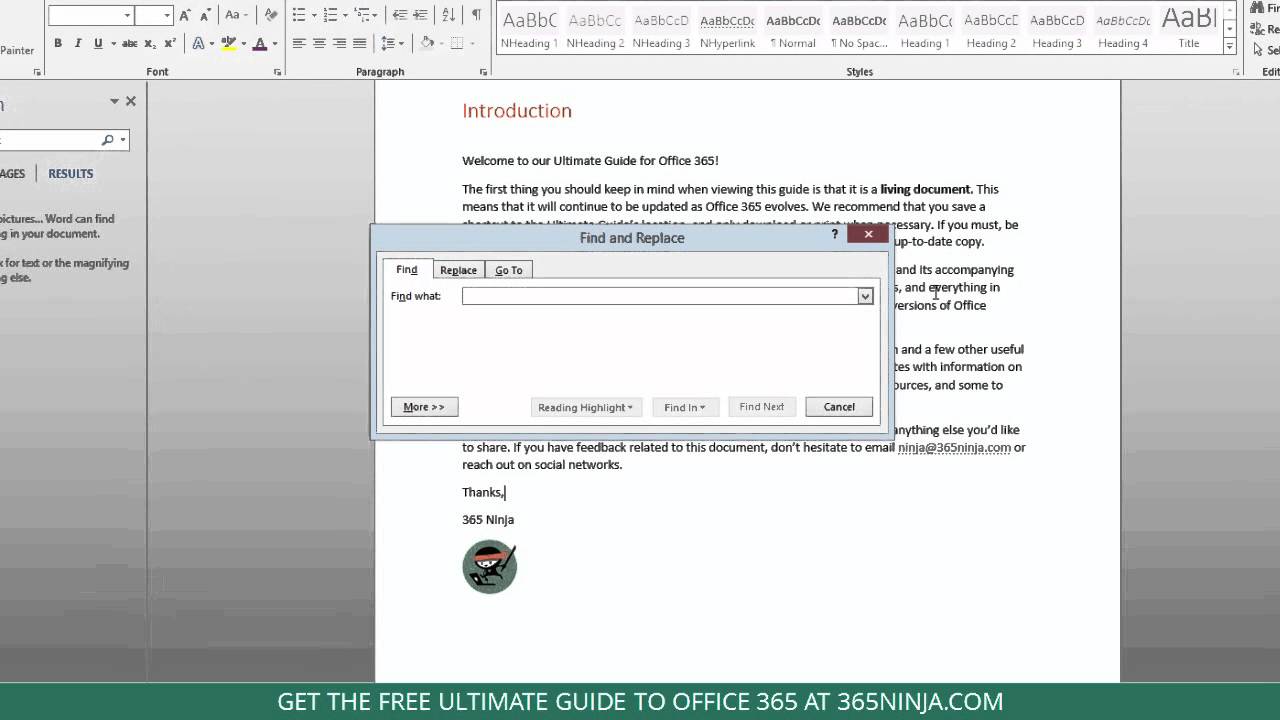Click the Multilevel List icon
1280x720 pixels.
tap(361, 15)
